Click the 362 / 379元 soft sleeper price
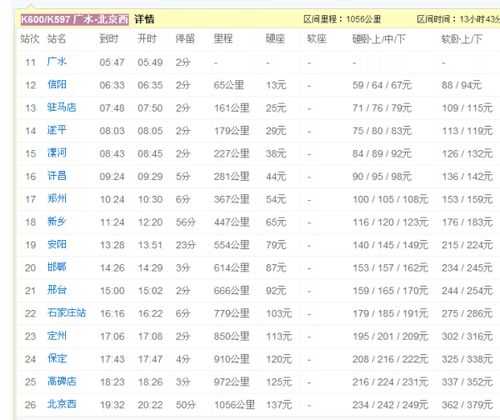The image size is (500, 420). (467, 405)
